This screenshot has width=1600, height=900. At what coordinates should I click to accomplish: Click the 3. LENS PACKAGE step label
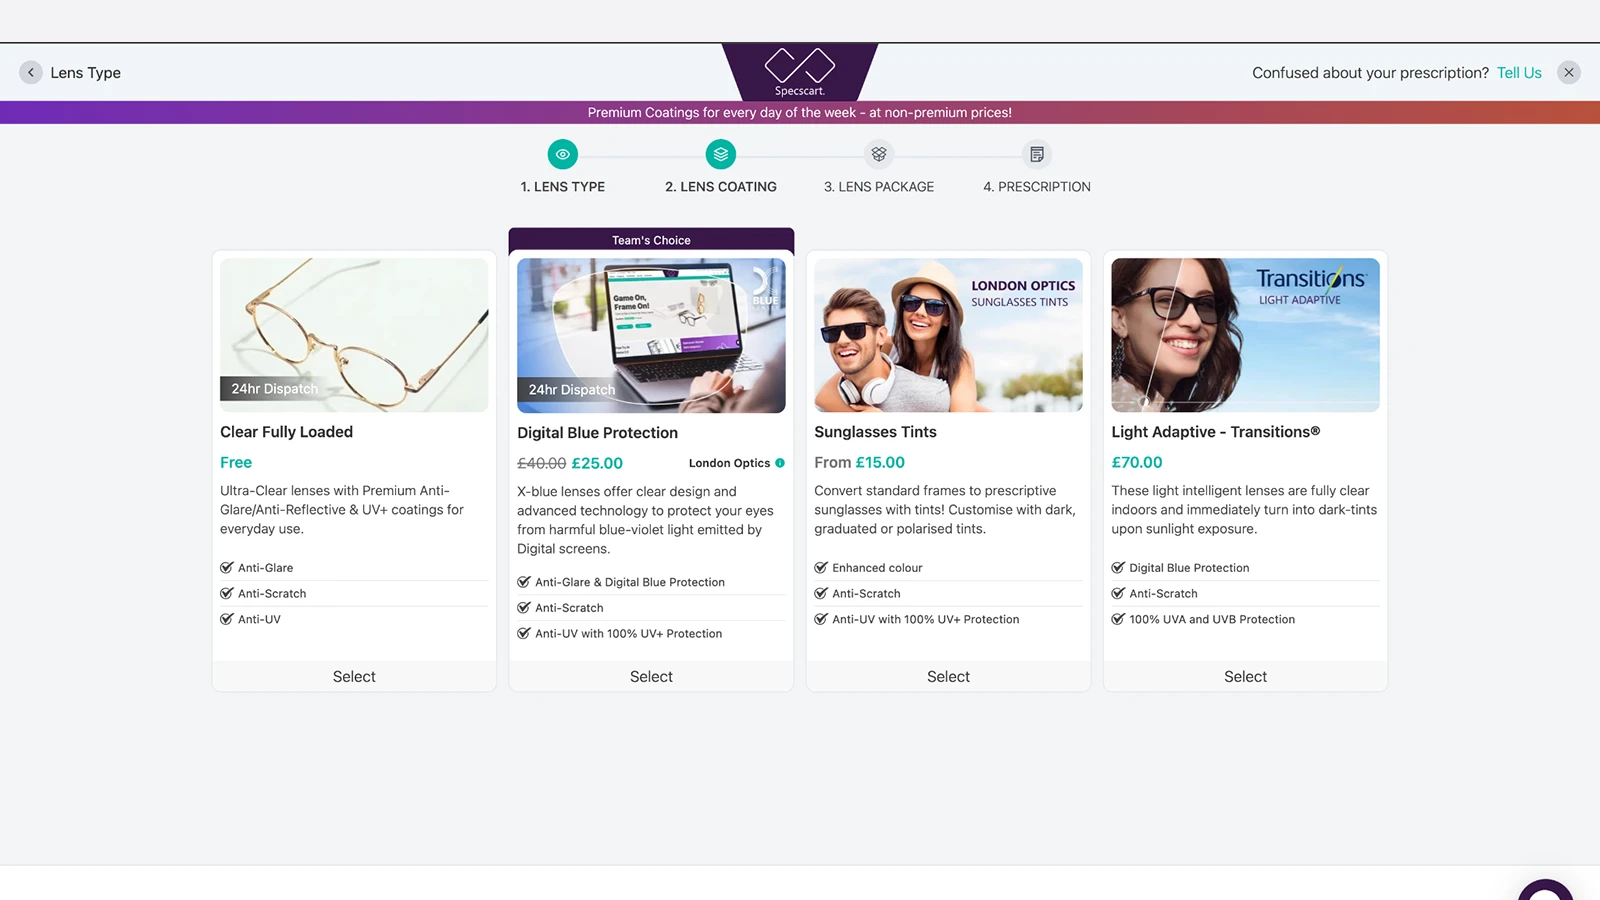[878, 187]
